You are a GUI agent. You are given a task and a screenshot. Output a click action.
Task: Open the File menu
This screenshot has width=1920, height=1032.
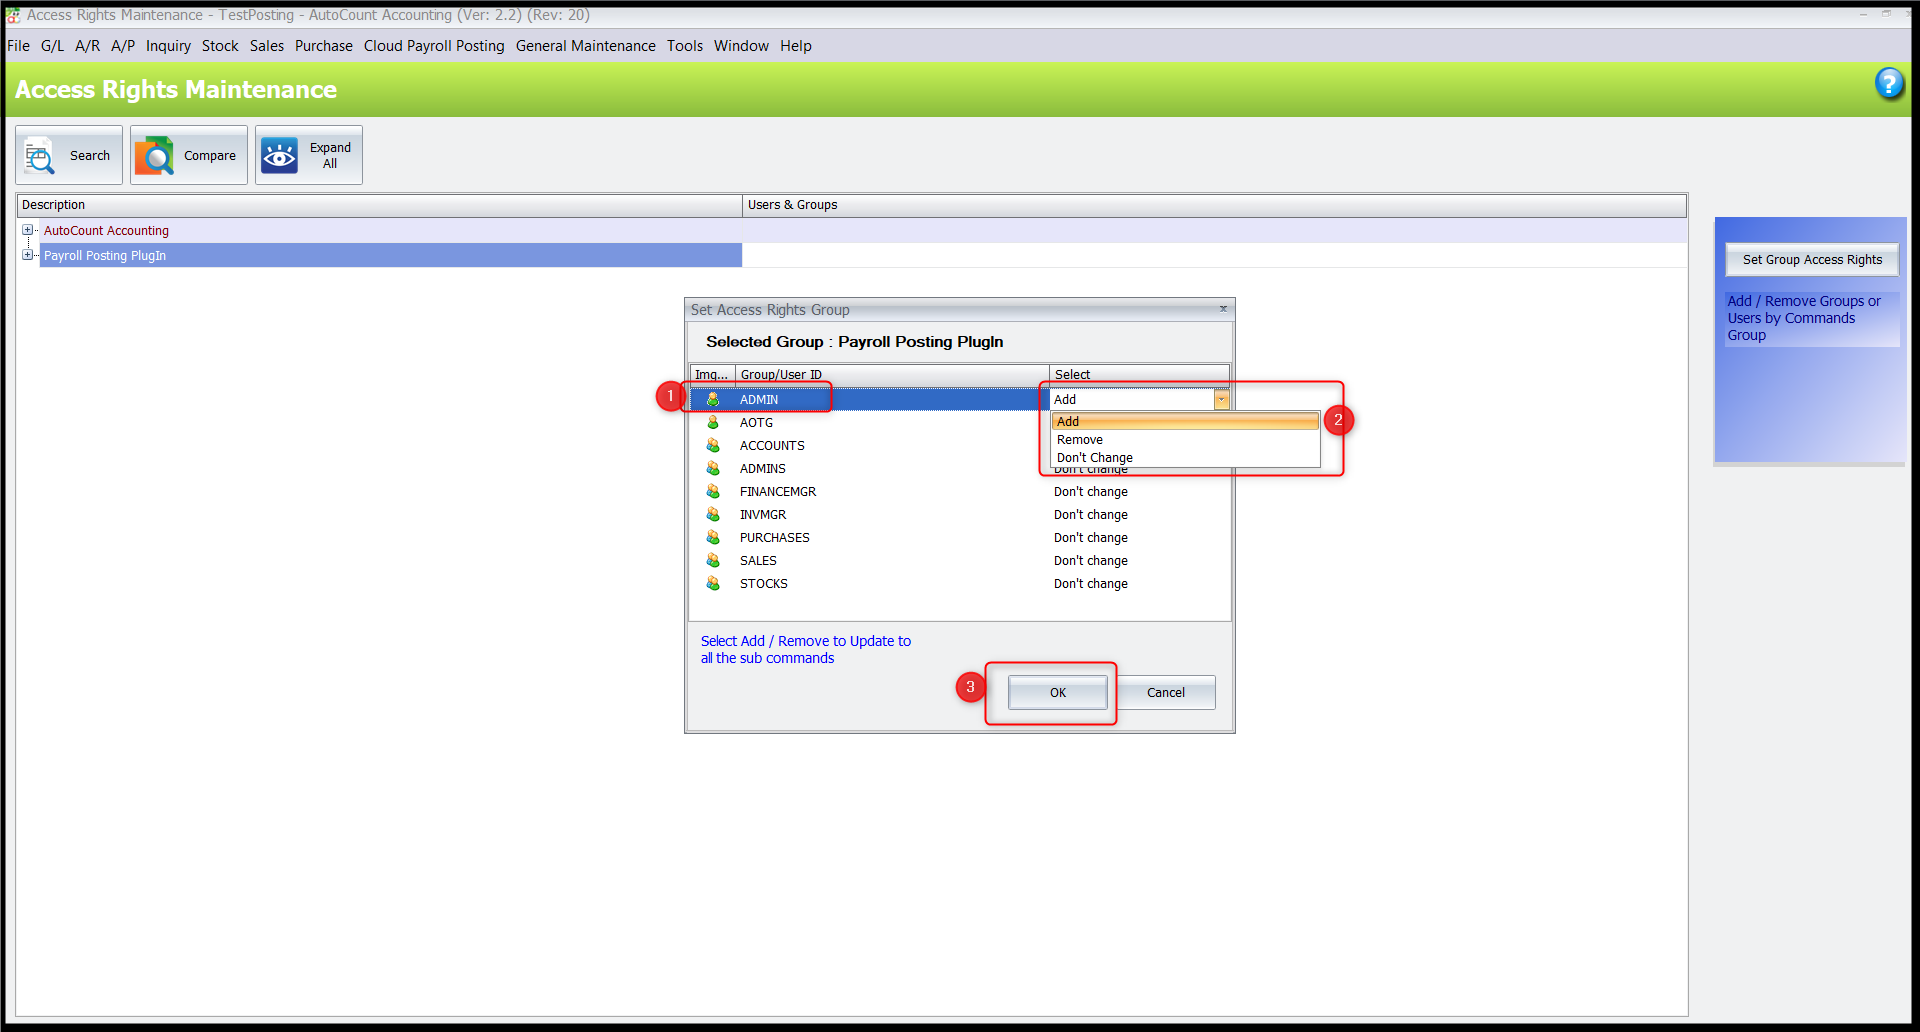(x=18, y=46)
